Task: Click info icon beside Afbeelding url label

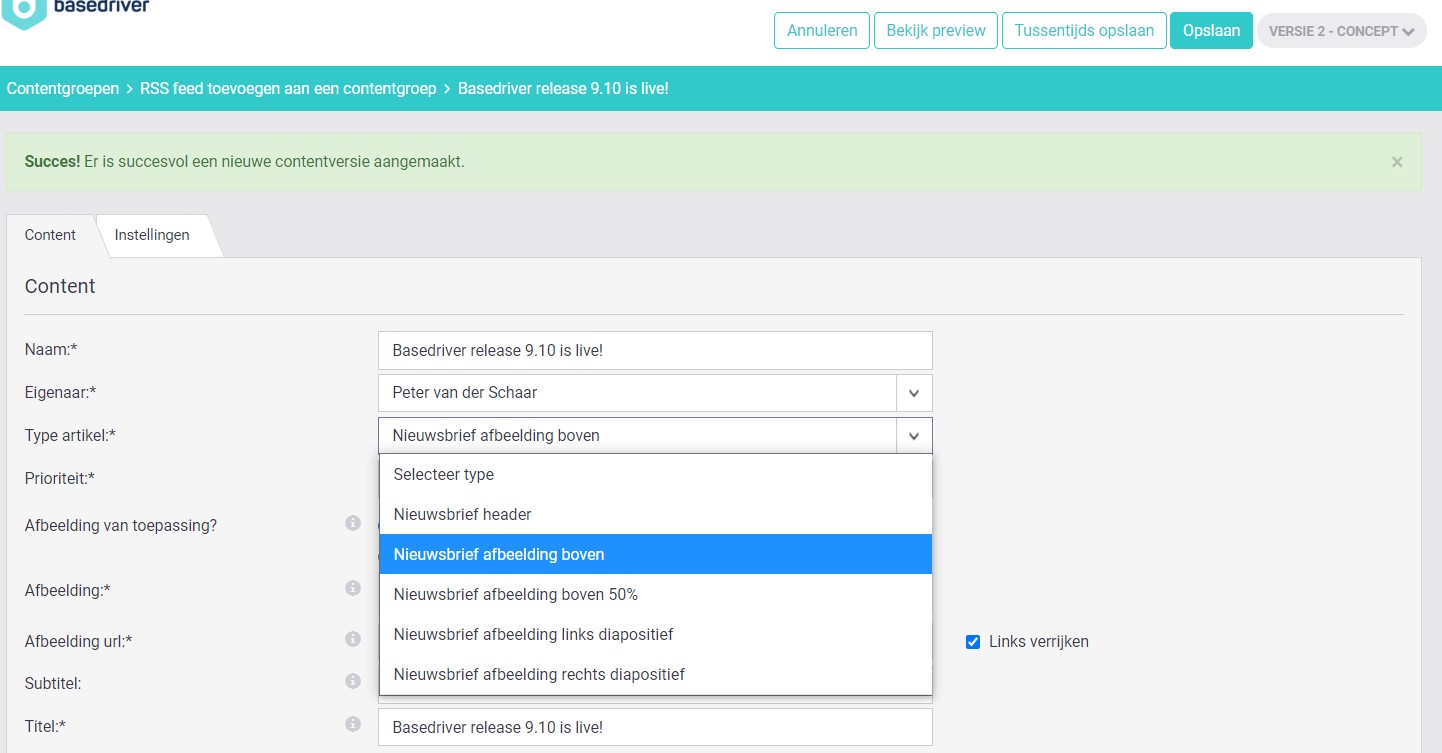Action: tap(353, 639)
